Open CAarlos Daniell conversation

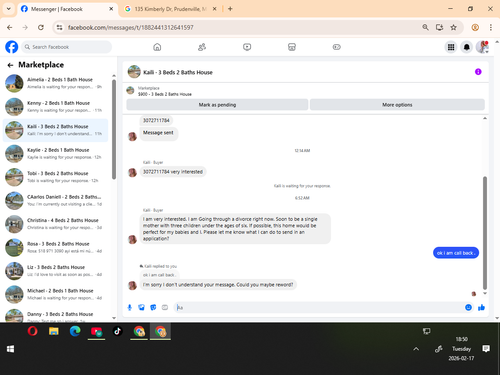[x=56, y=200]
